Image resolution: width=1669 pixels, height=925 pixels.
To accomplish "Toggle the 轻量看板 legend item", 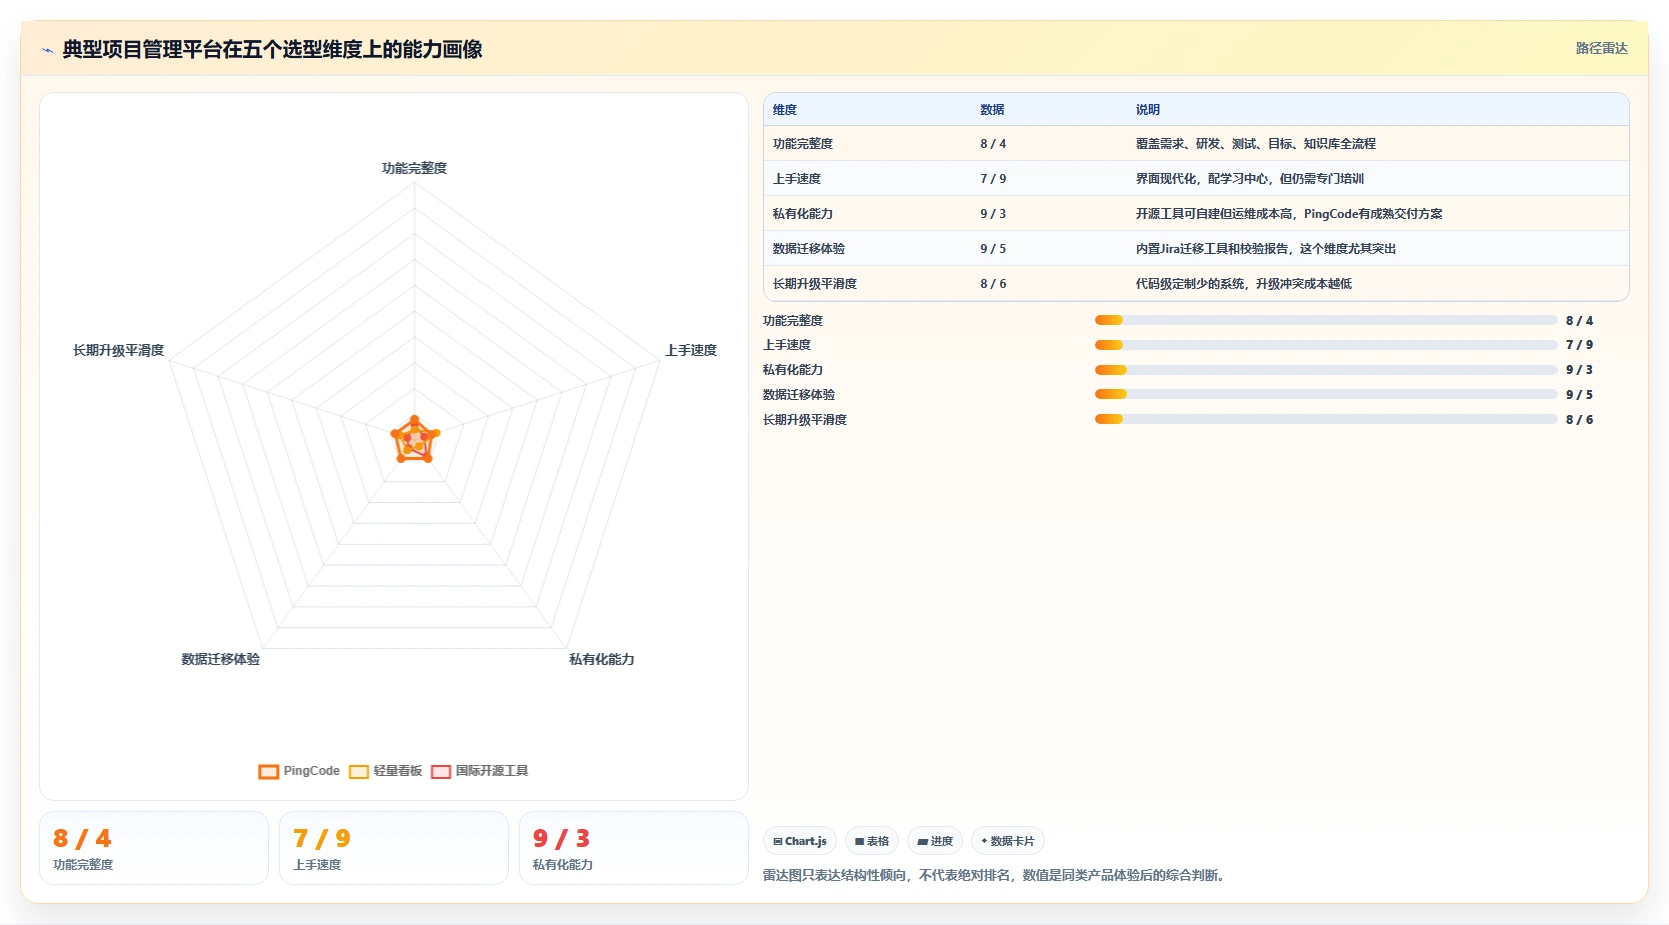I will pos(385,771).
